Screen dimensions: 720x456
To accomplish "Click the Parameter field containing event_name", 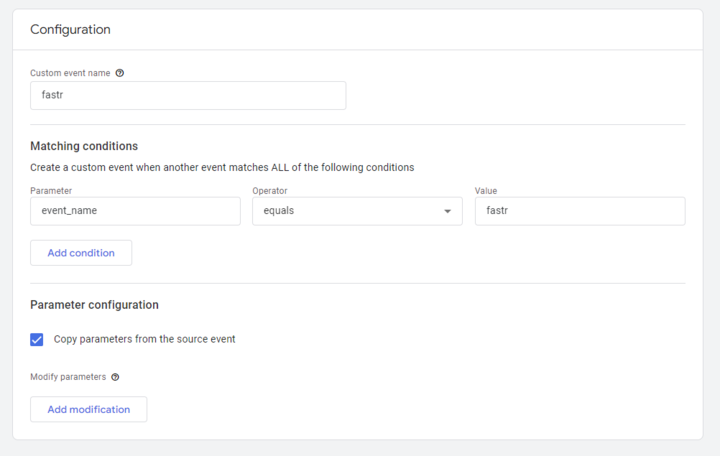I will (x=135, y=211).
